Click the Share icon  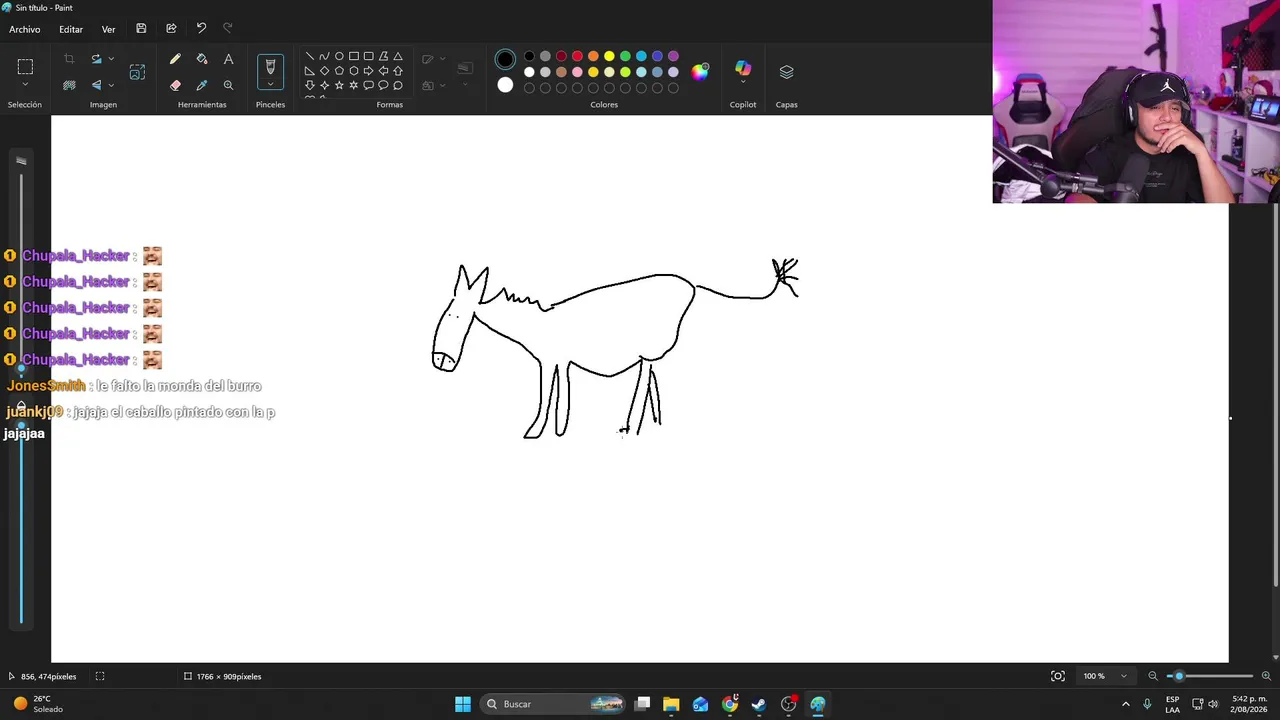(171, 29)
